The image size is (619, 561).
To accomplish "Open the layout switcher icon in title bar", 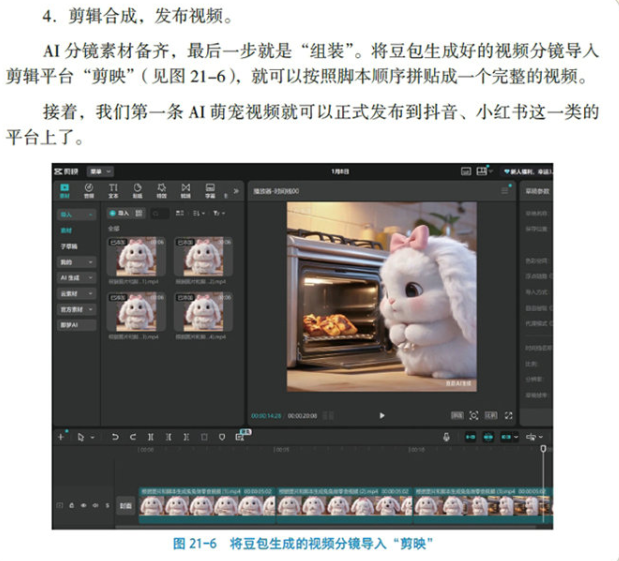I will (x=482, y=171).
